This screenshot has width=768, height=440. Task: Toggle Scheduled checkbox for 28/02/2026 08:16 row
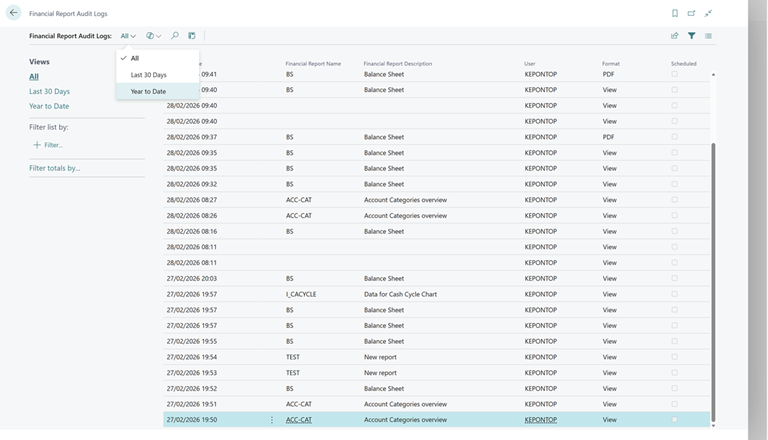pos(674,231)
